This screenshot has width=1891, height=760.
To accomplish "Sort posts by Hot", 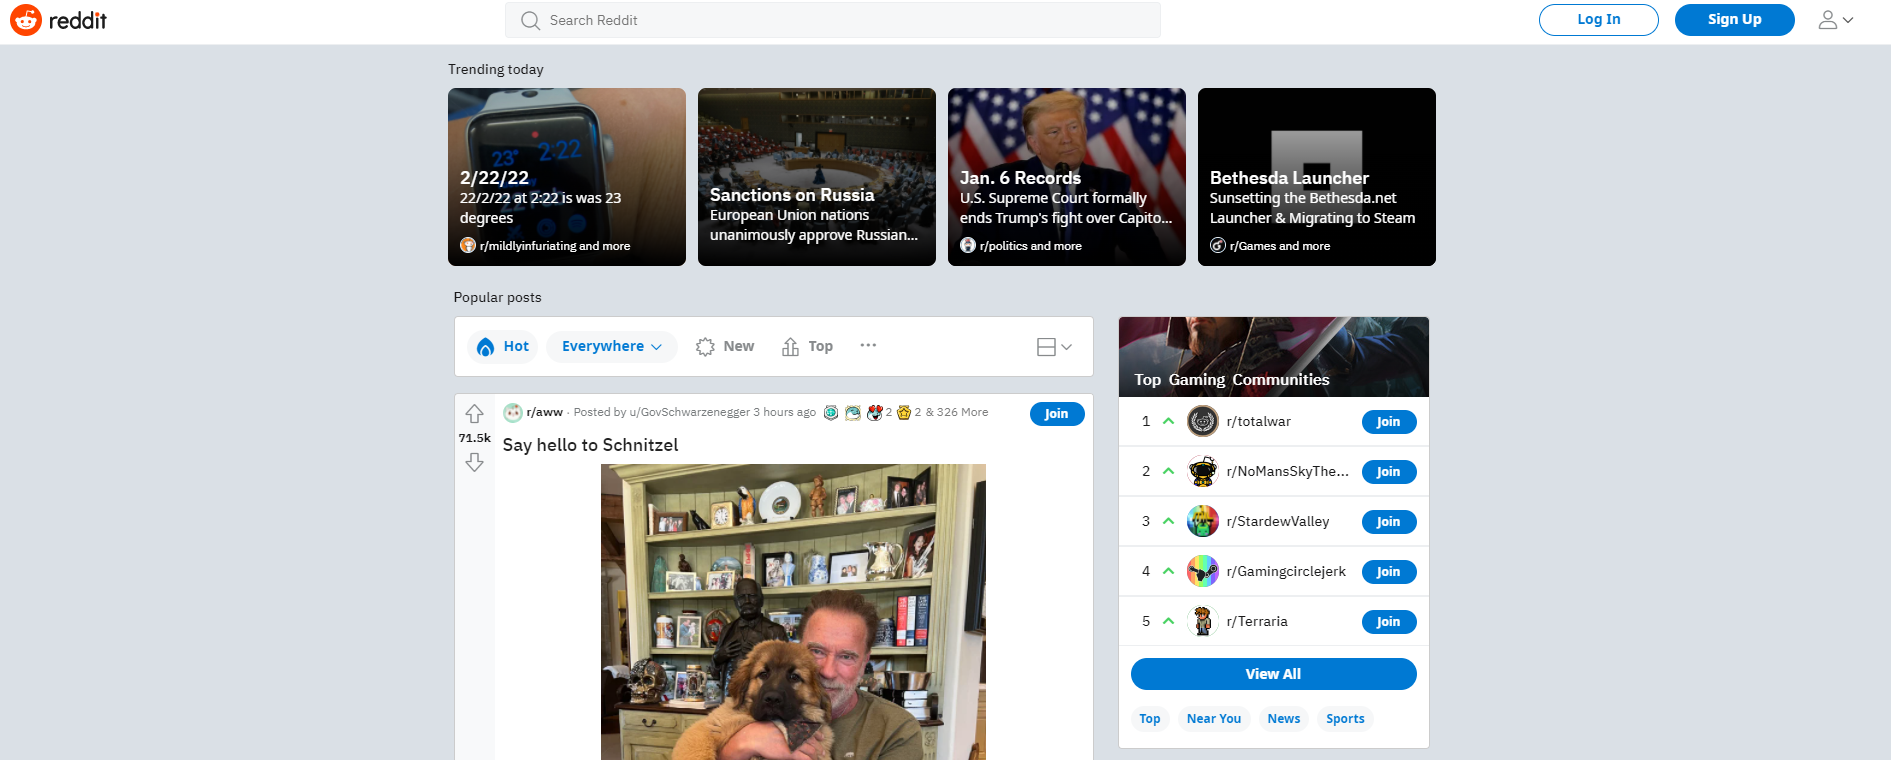I will pyautogui.click(x=503, y=347).
